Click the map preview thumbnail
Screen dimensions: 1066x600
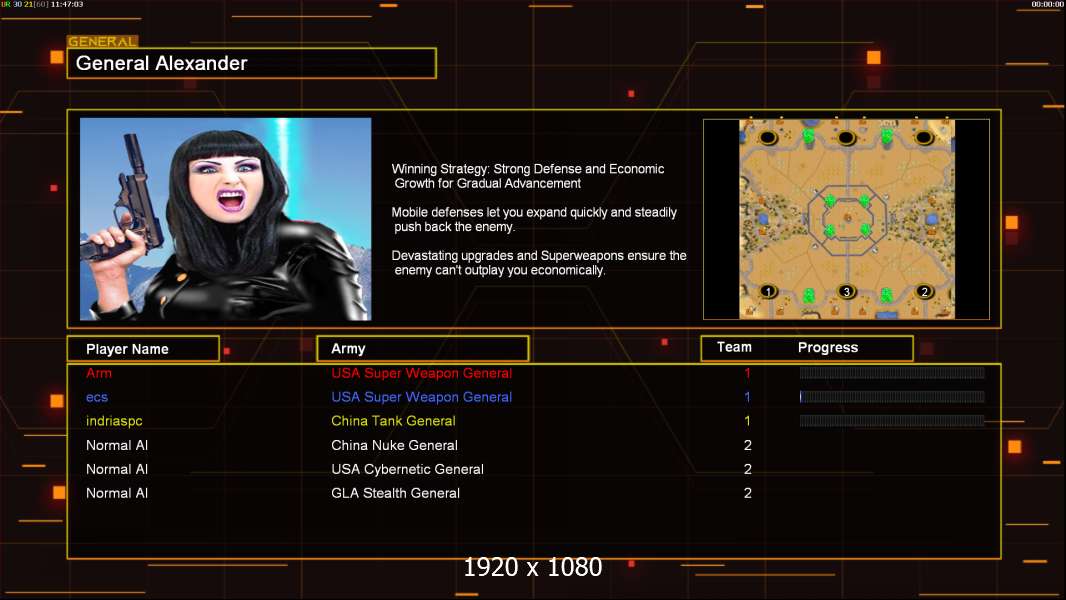pos(846,219)
